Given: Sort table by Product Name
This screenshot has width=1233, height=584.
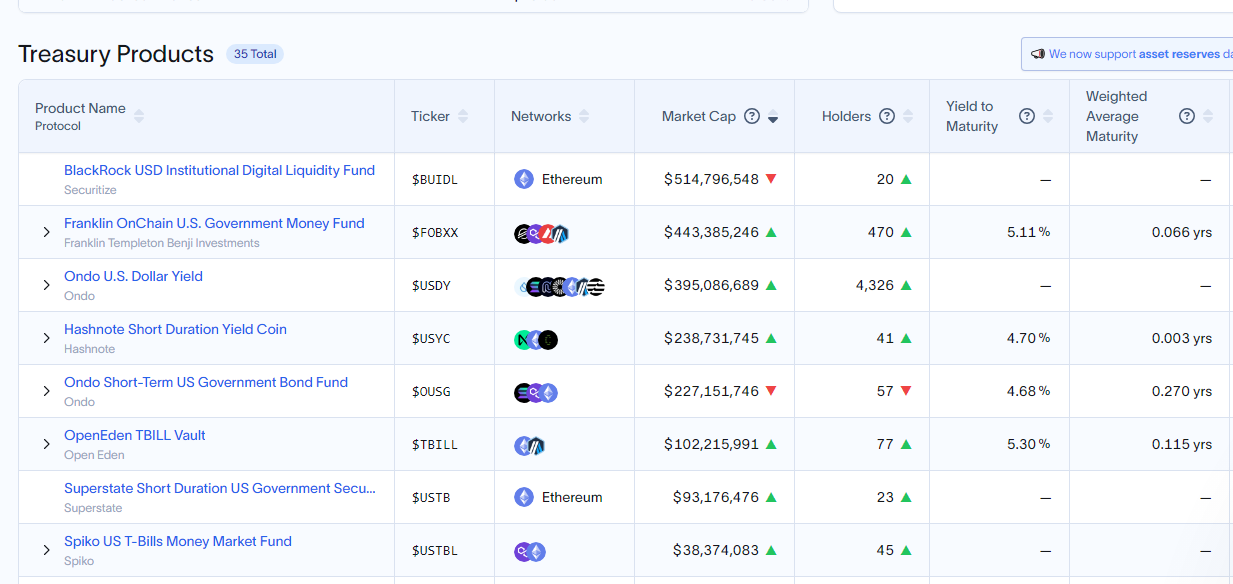Looking at the screenshot, I should pos(139,116).
